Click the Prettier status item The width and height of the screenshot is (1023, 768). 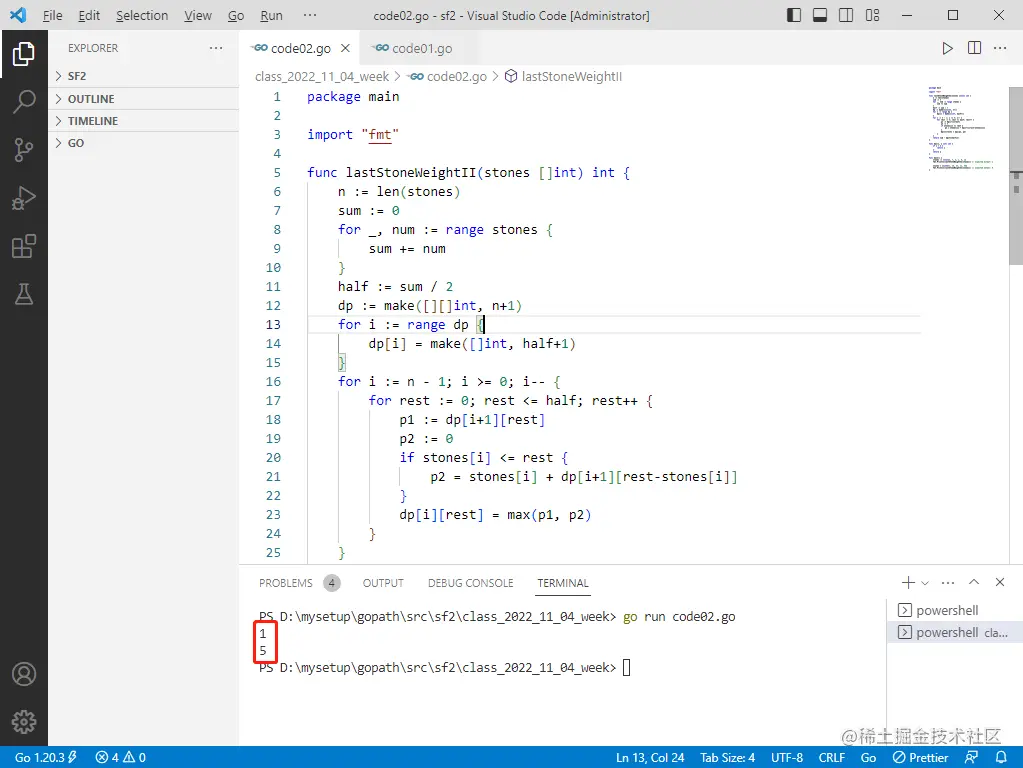[x=920, y=758]
